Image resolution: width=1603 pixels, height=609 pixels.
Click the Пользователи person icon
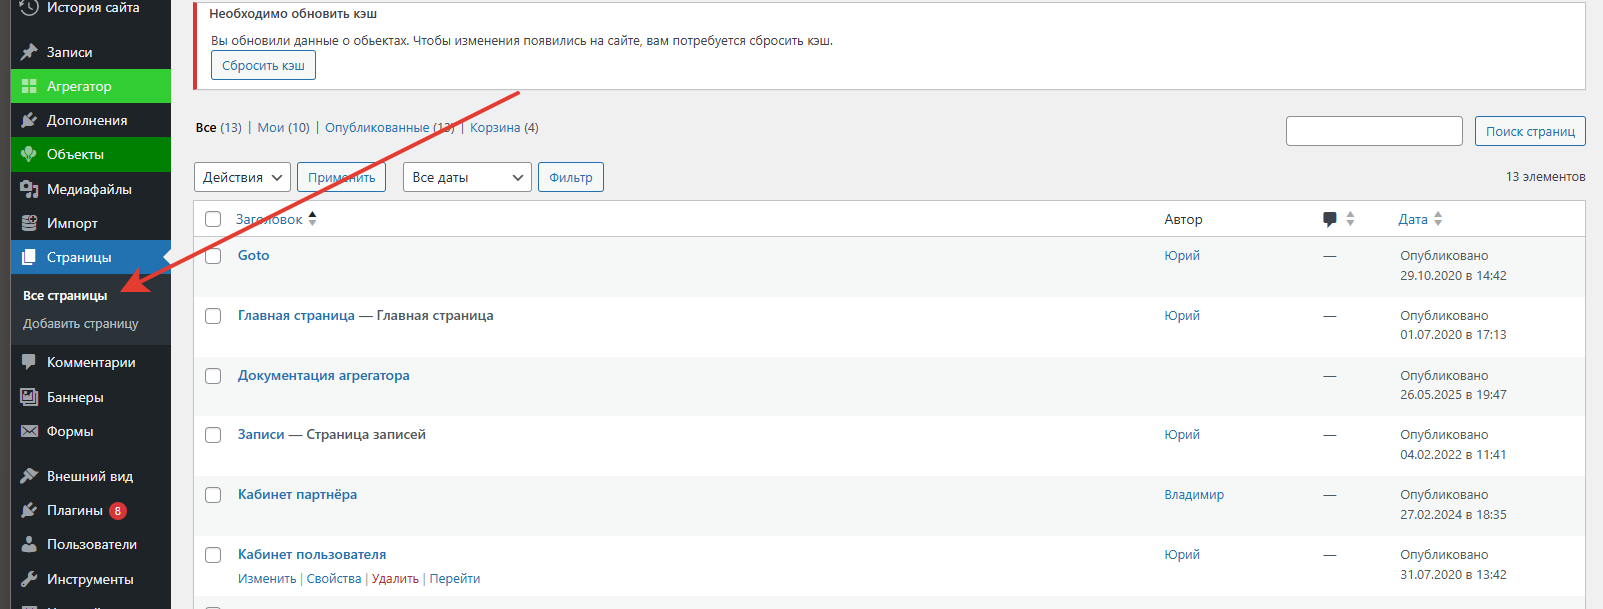pos(29,544)
